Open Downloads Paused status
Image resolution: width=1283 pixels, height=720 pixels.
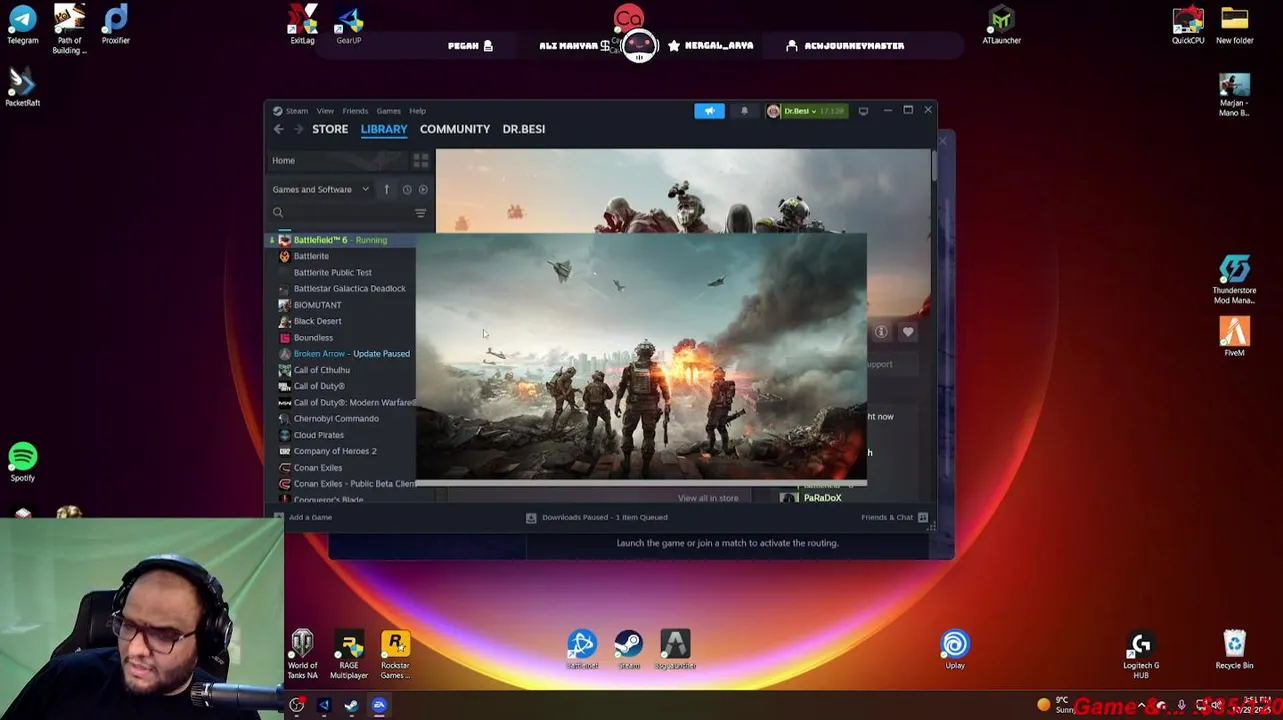click(597, 517)
